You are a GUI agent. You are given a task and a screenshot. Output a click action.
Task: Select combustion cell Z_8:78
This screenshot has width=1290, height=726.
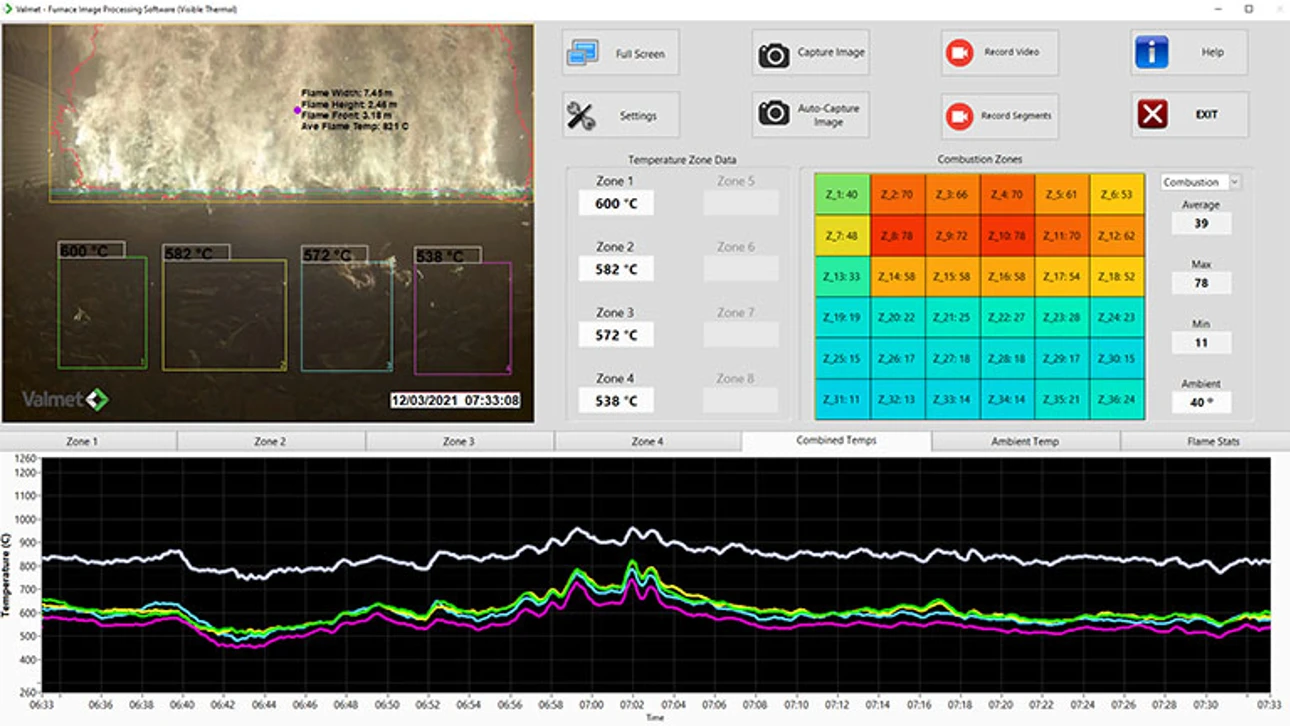pyautogui.click(x=896, y=236)
